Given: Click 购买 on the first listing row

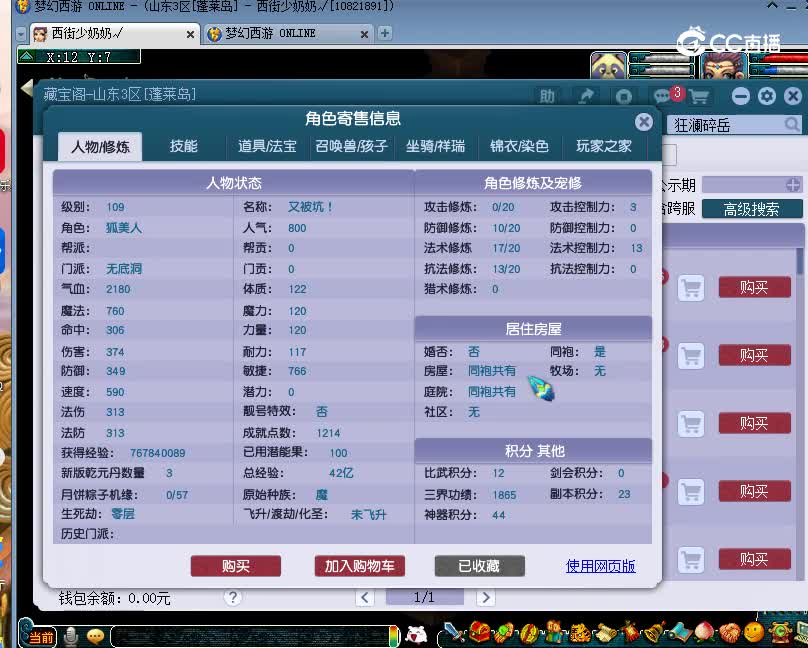Looking at the screenshot, I should (x=754, y=287).
